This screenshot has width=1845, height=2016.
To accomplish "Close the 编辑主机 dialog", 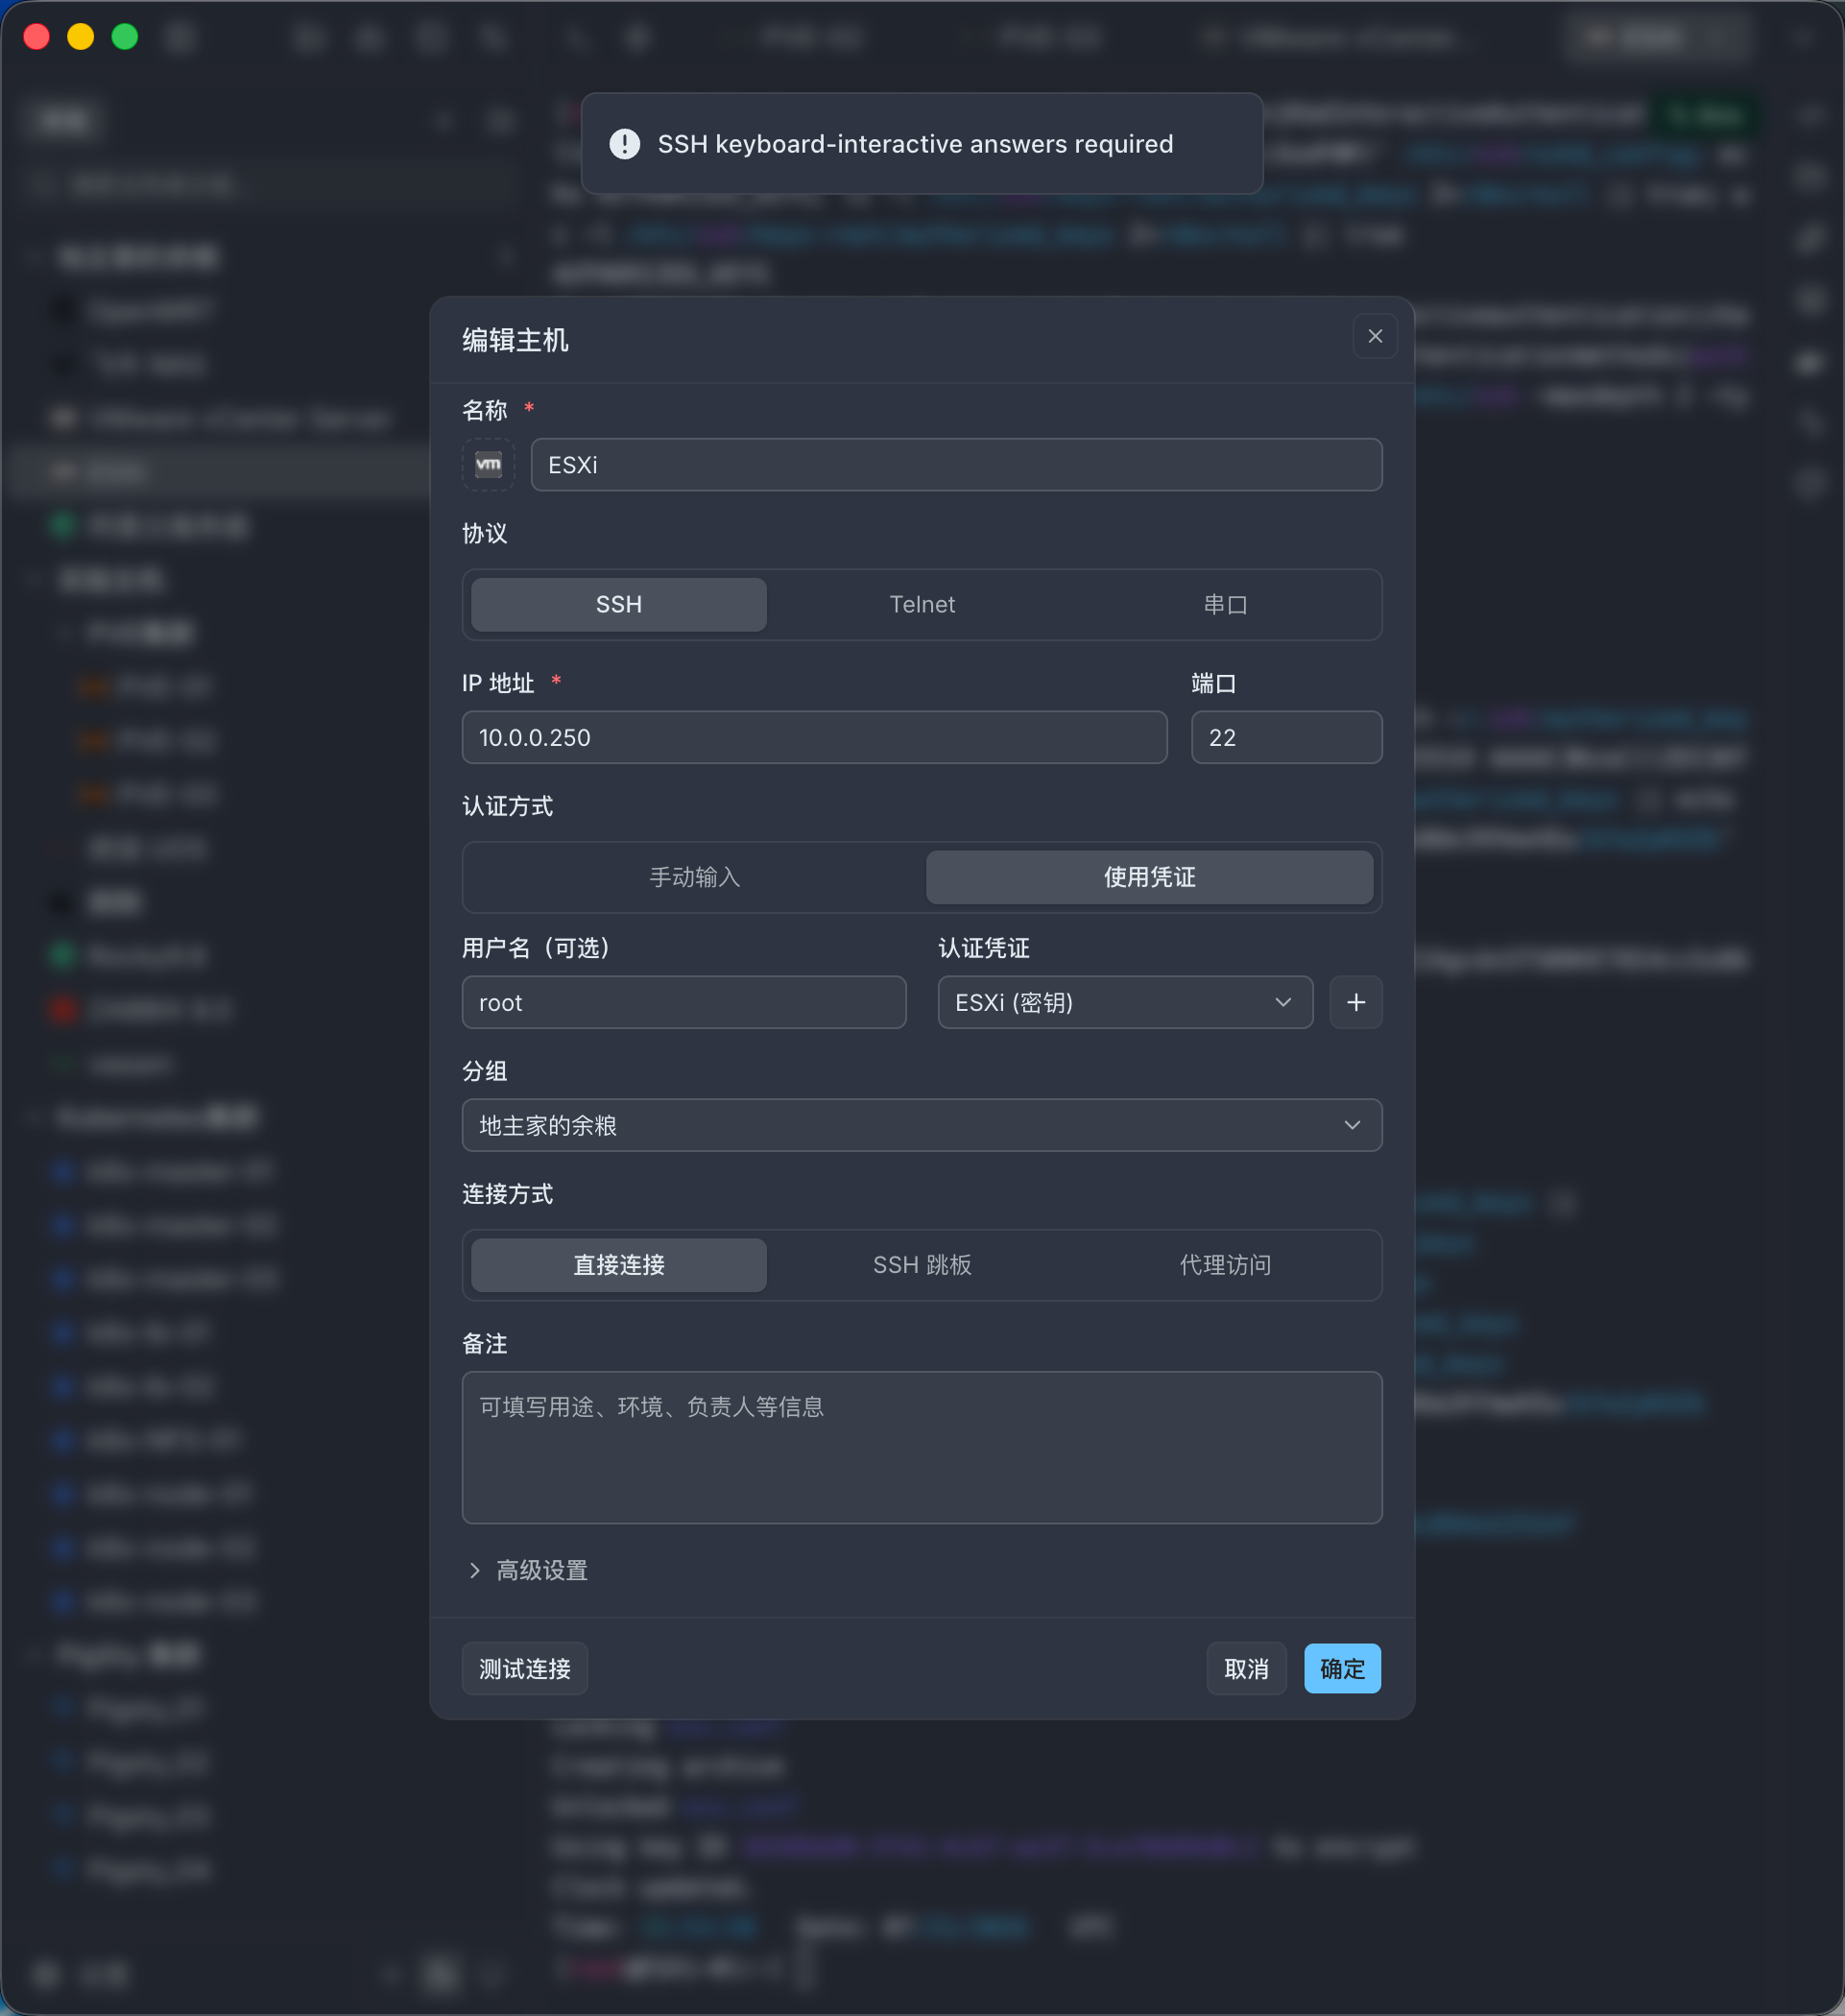I will tap(1375, 336).
